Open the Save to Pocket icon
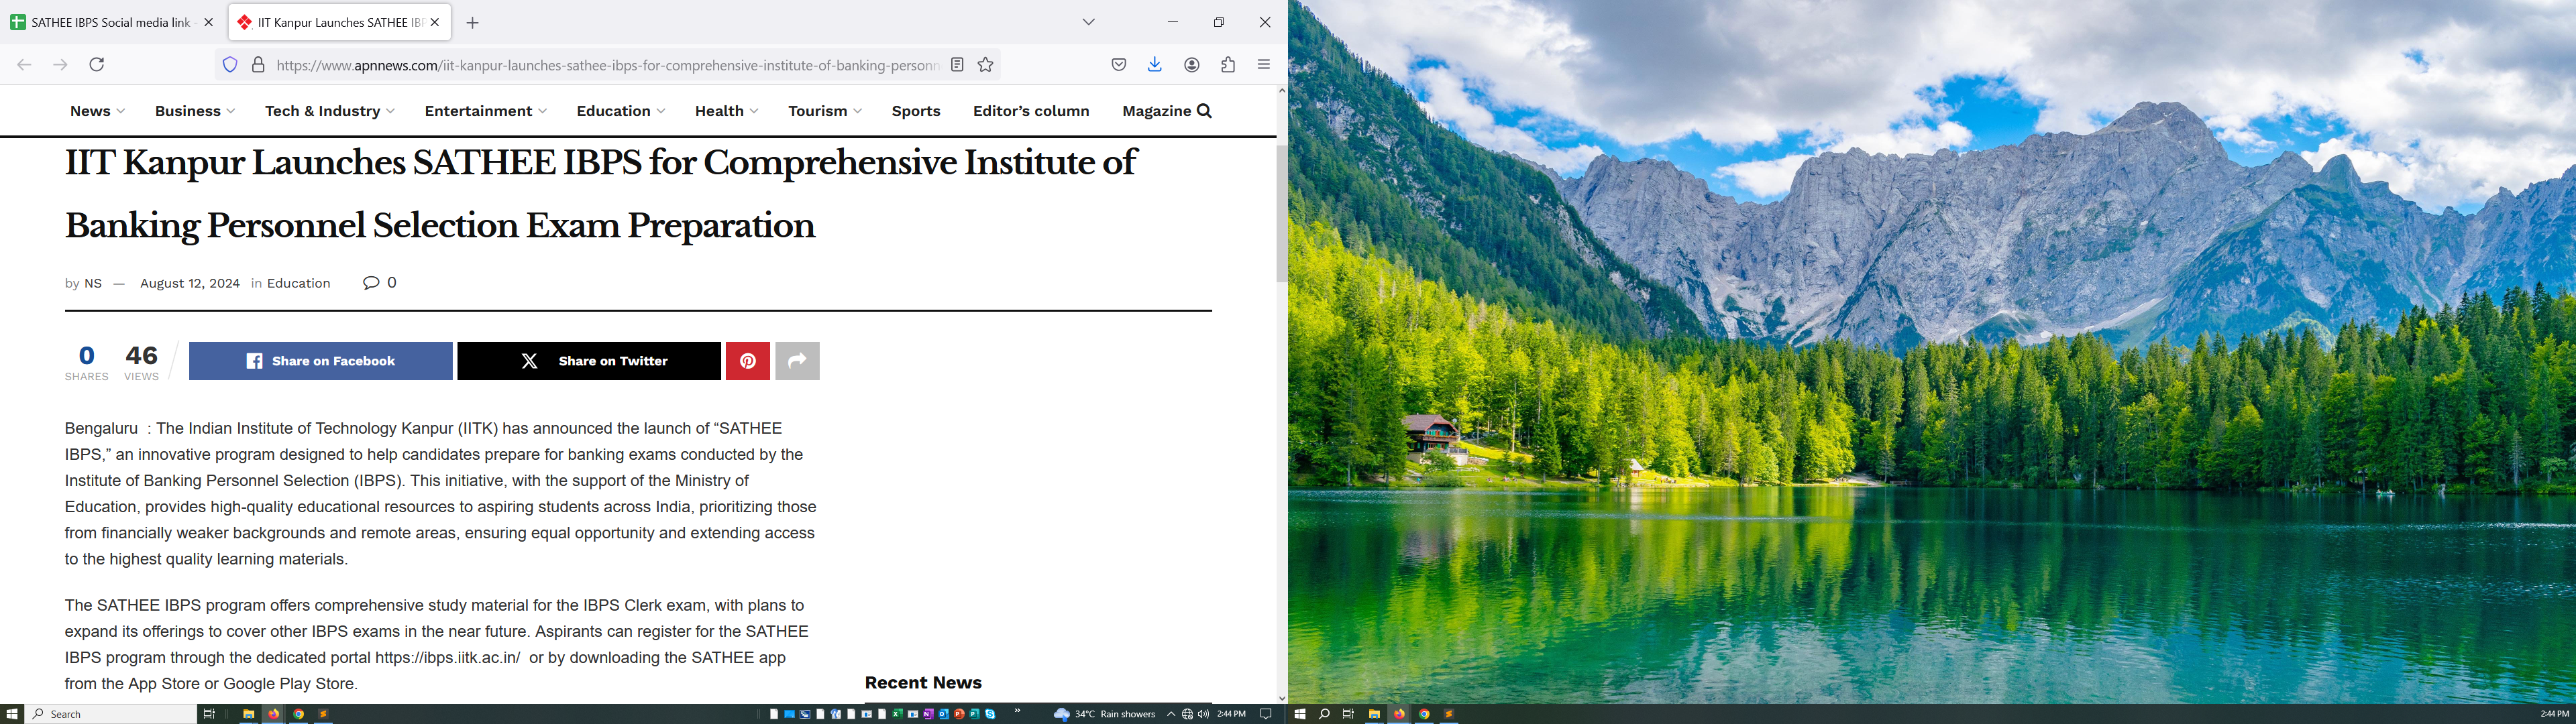This screenshot has height=724, width=2576. (x=1119, y=65)
